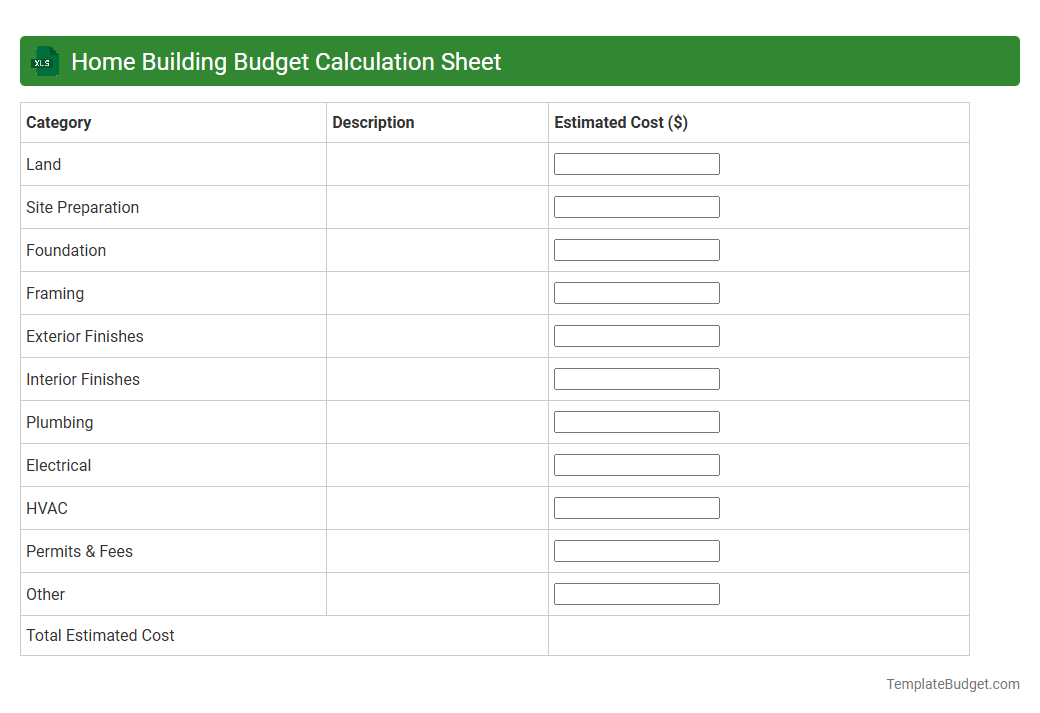Select the Exterior Finishes cost box
This screenshot has height=713, width=1040.
pos(636,335)
